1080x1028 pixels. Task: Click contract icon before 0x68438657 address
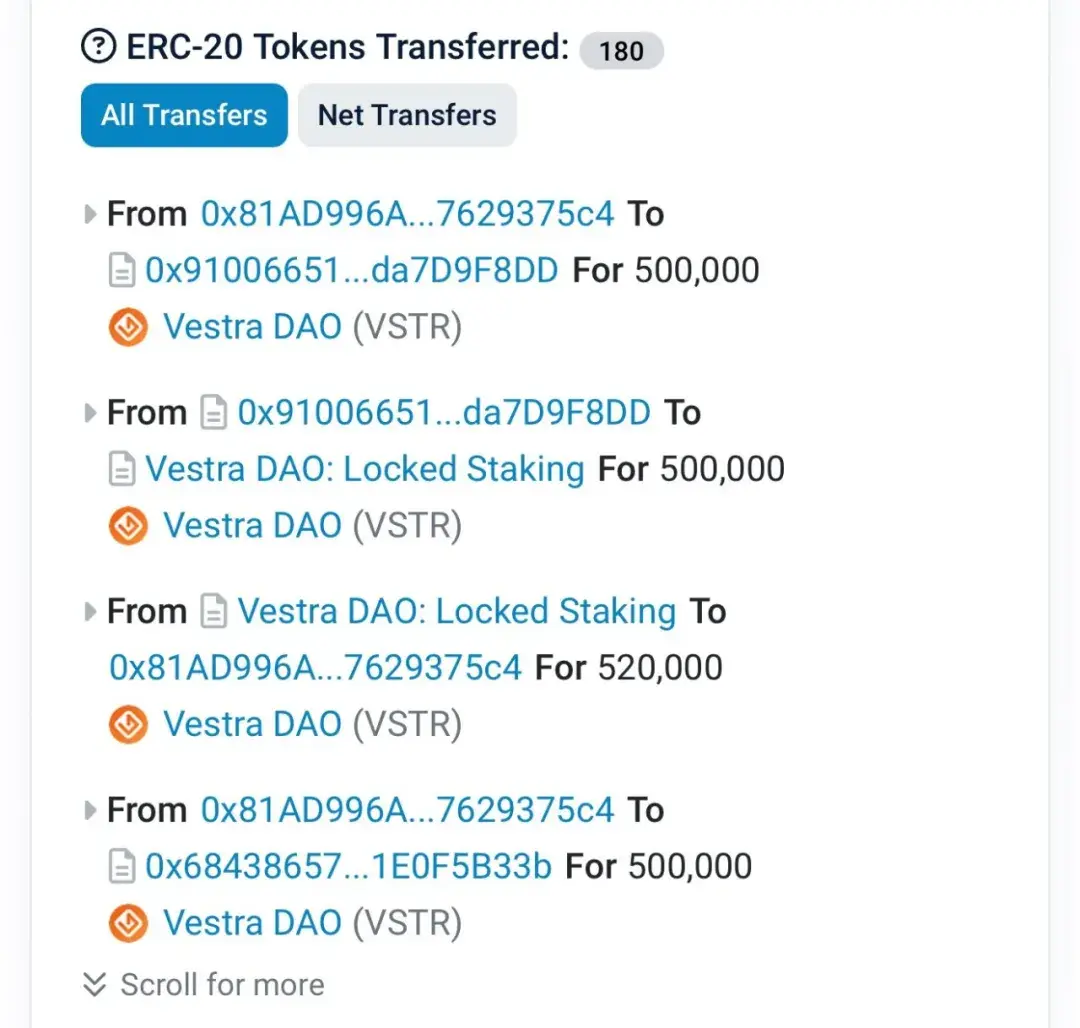click(122, 867)
